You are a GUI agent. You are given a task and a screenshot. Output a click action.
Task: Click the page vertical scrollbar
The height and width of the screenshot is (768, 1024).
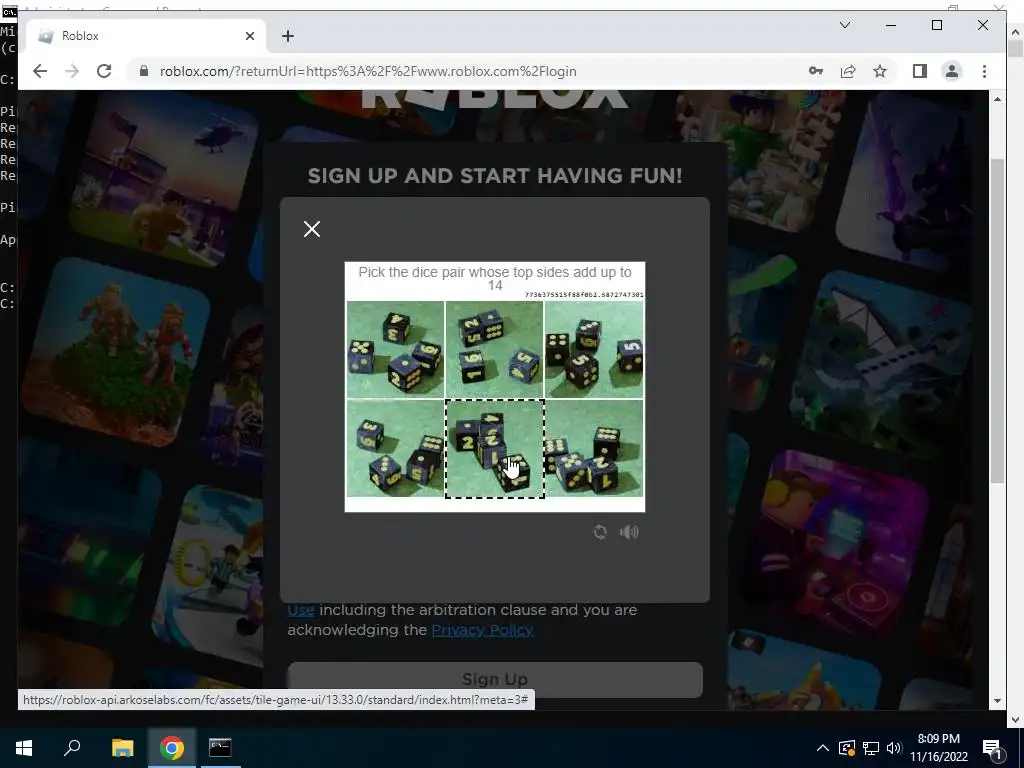point(997,320)
